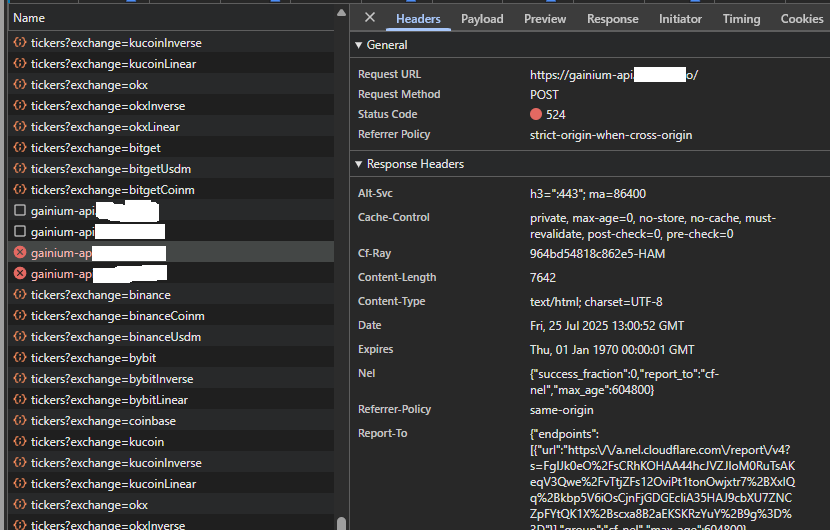The height and width of the screenshot is (530, 830).
Task: Click the fetch icon of tickers?exchange=binanceUsdm
Action: (x=20, y=337)
